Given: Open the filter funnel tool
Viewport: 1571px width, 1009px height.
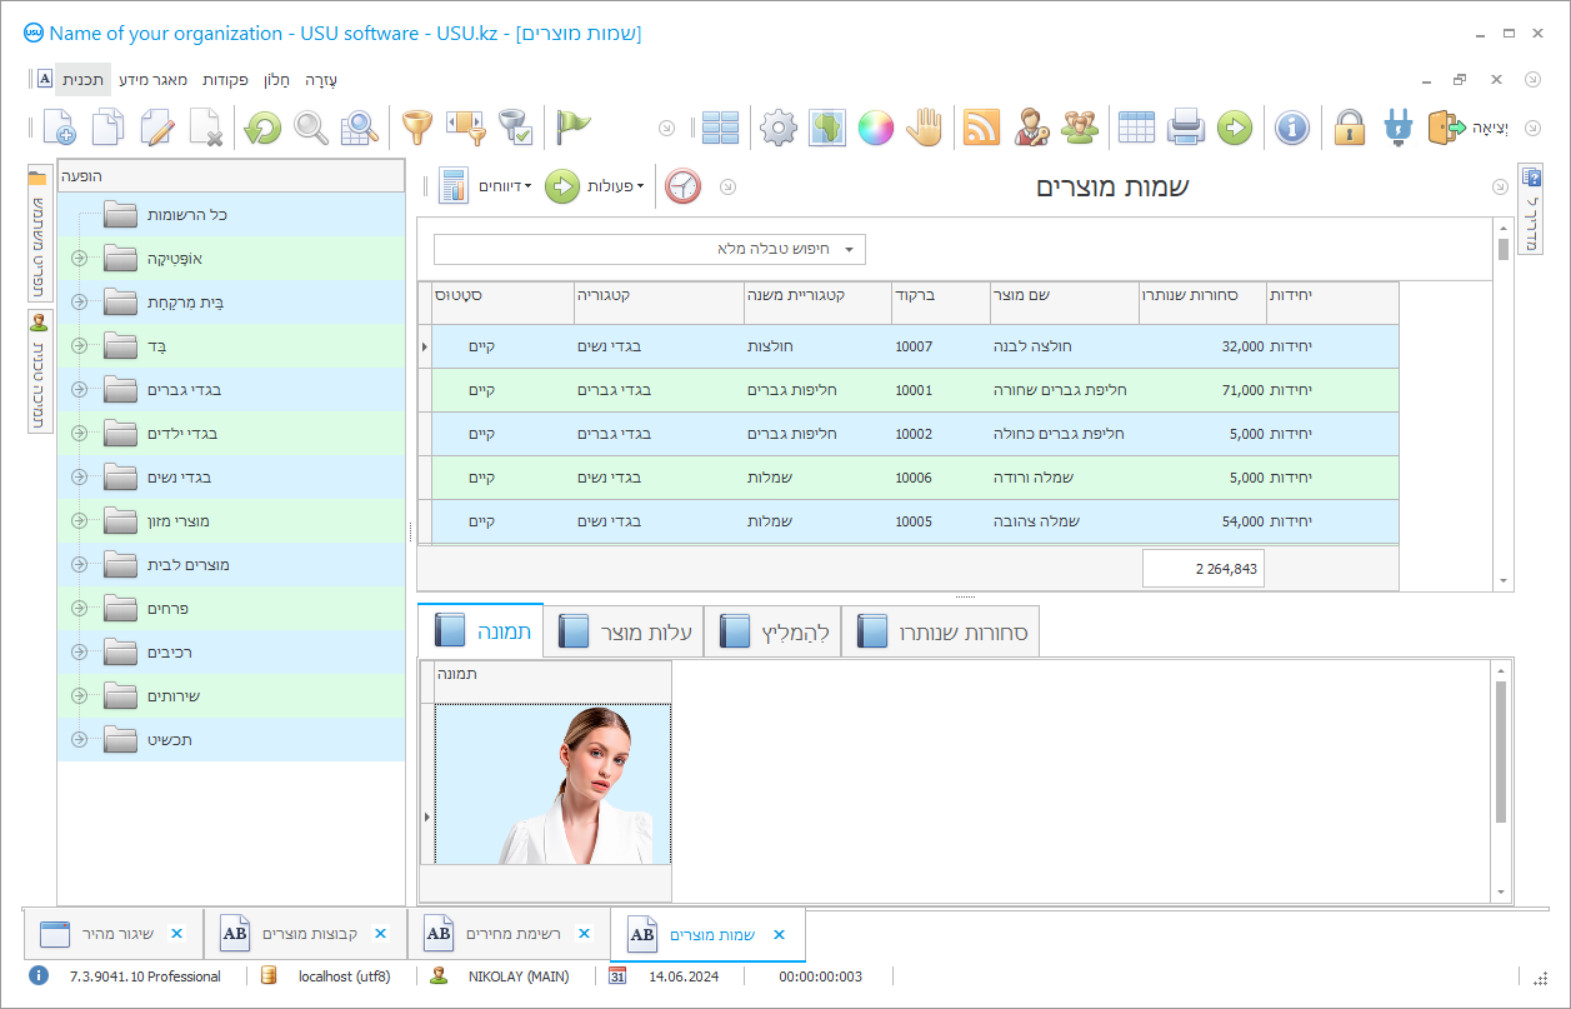Looking at the screenshot, I should [417, 128].
